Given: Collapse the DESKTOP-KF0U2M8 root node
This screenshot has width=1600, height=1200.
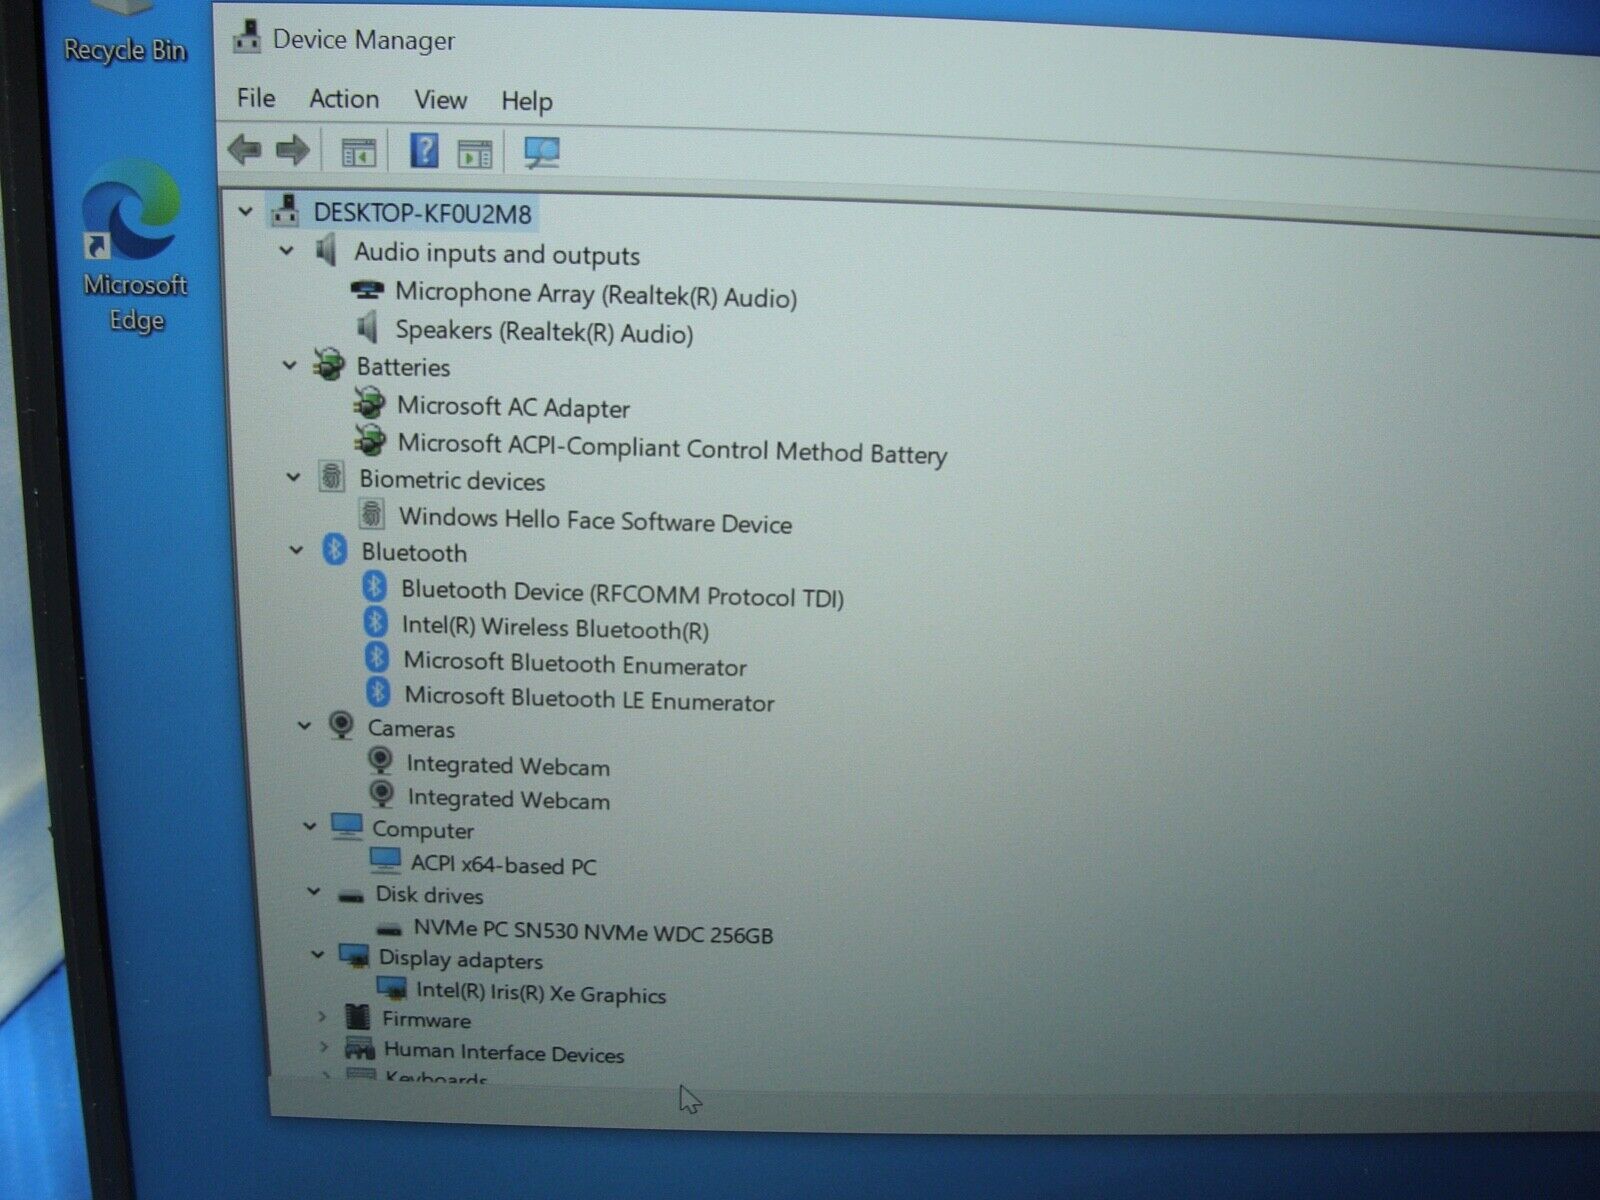Looking at the screenshot, I should (245, 211).
